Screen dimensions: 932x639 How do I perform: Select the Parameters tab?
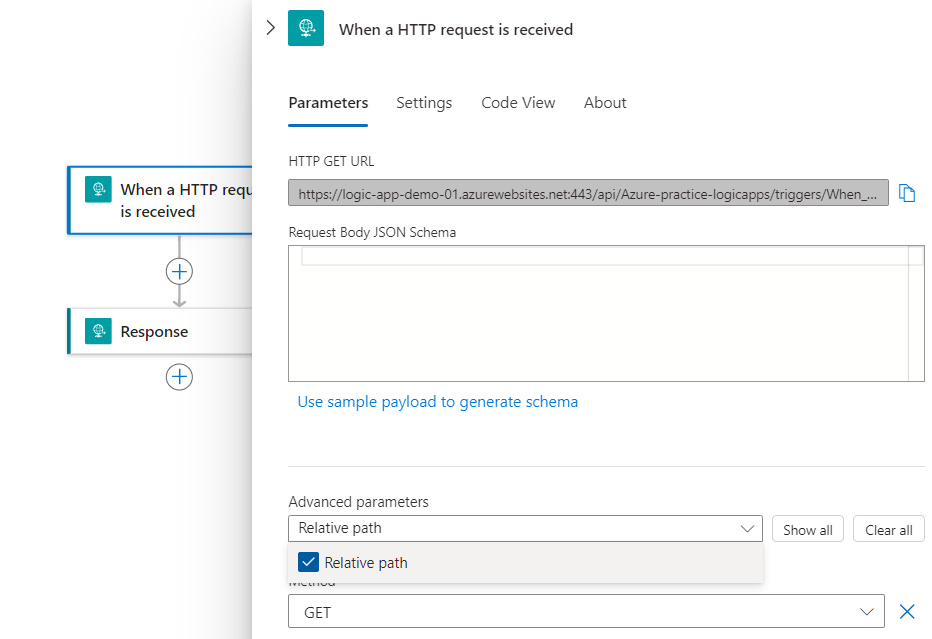click(328, 103)
